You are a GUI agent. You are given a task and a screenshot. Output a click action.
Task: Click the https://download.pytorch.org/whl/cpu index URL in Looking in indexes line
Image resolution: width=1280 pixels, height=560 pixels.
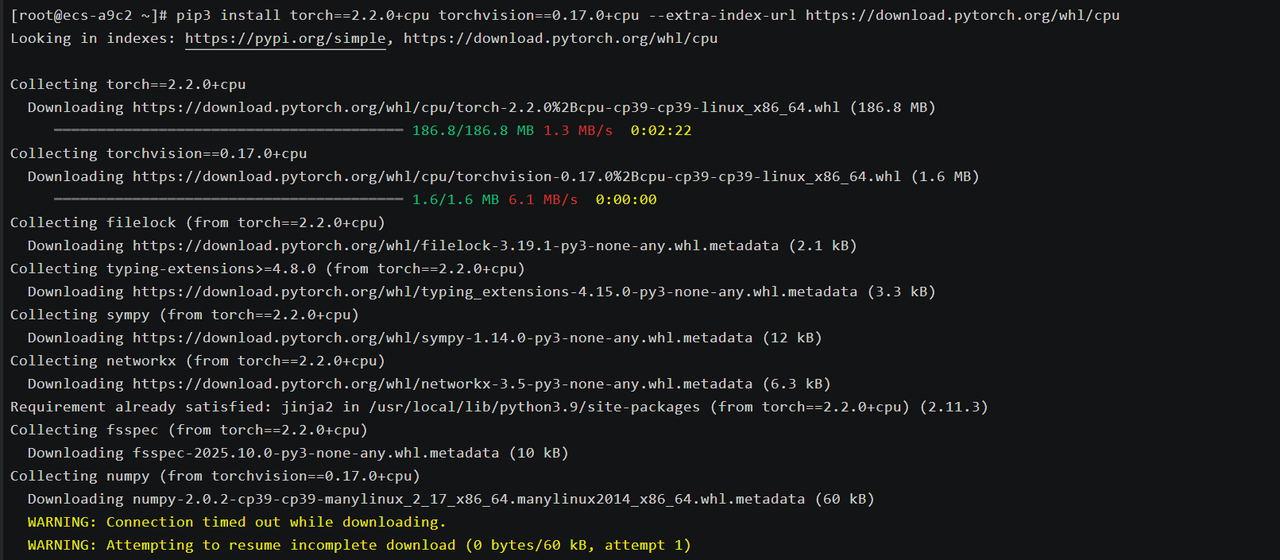pos(560,39)
